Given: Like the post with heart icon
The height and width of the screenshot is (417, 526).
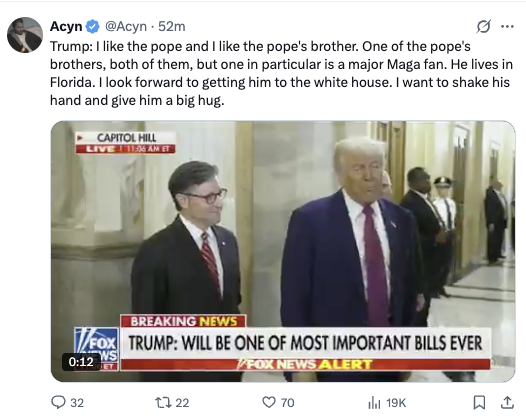Looking at the screenshot, I should click(x=269, y=402).
